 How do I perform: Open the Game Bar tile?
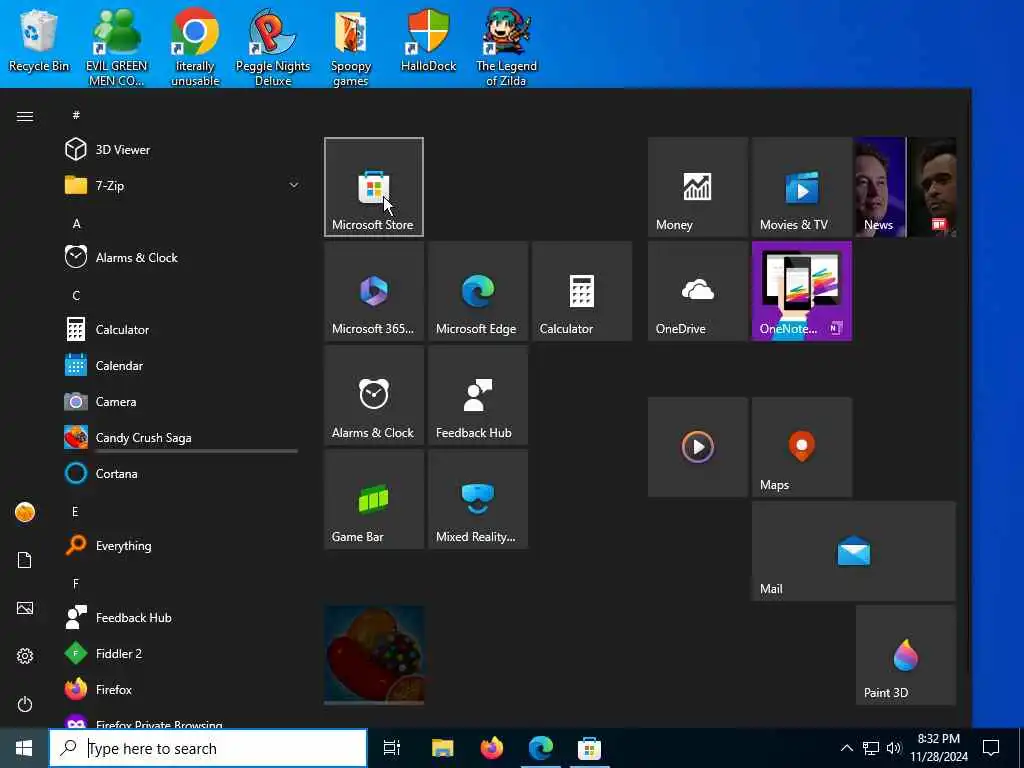[374, 499]
